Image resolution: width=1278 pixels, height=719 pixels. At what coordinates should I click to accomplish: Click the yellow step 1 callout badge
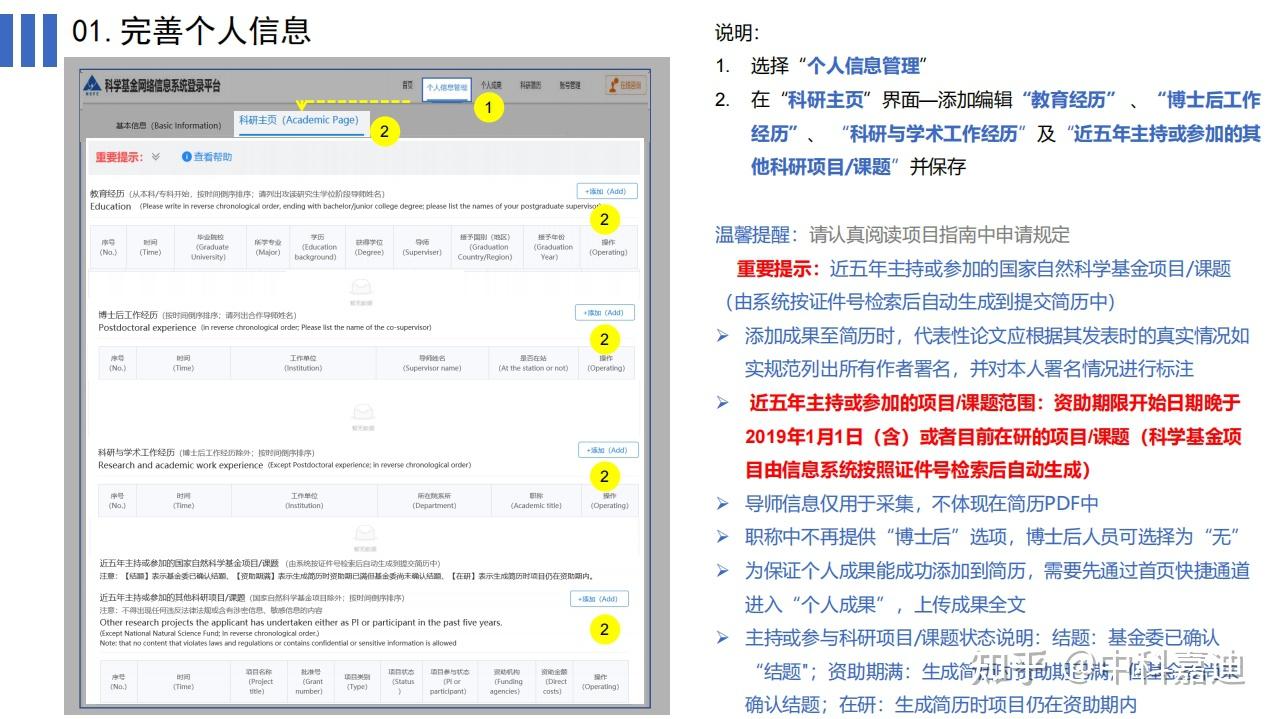point(488,106)
